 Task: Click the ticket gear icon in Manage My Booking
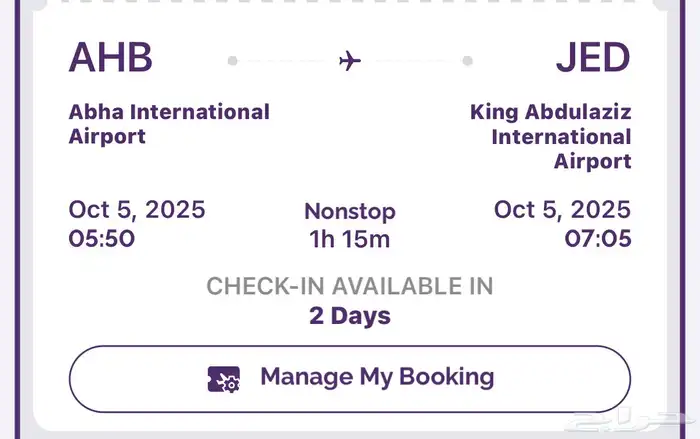point(224,379)
